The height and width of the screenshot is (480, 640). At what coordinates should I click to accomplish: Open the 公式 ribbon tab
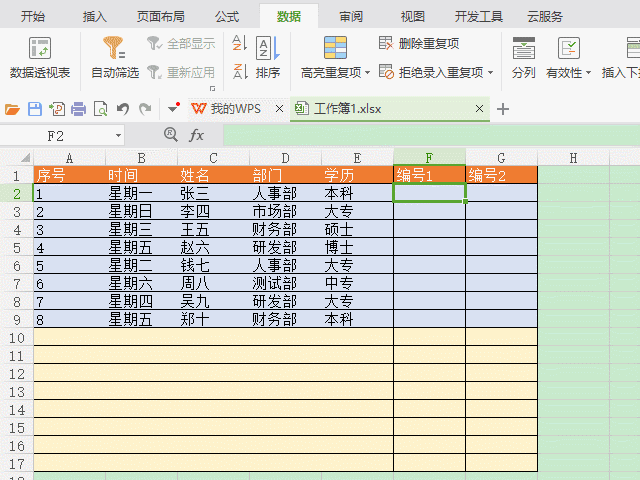click(227, 16)
